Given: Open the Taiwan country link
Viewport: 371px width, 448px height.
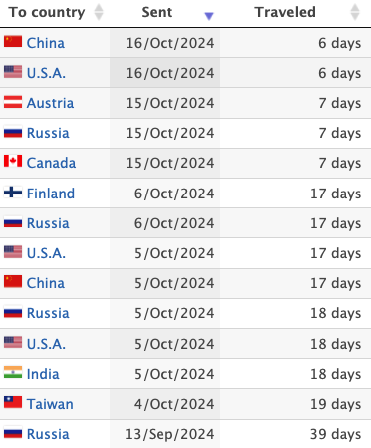Looking at the screenshot, I should (50, 404).
